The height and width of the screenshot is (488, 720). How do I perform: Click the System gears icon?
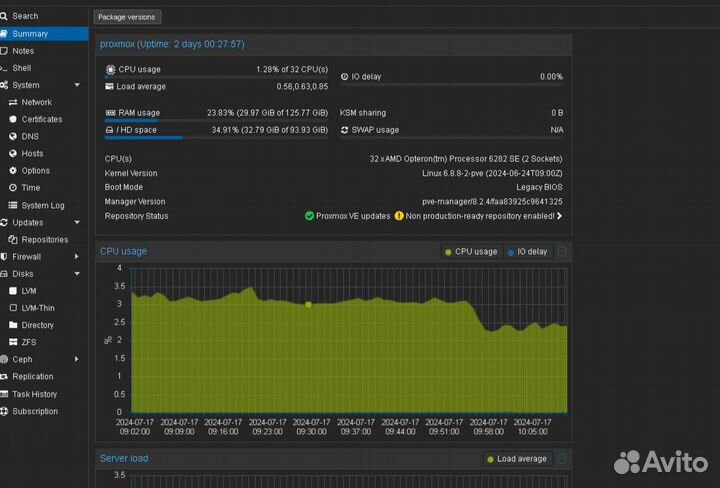pos(4,85)
